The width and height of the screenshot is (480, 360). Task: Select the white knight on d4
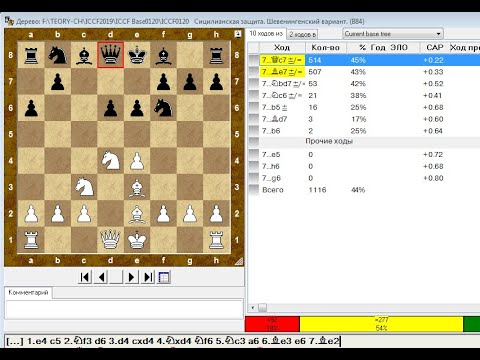click(110, 161)
